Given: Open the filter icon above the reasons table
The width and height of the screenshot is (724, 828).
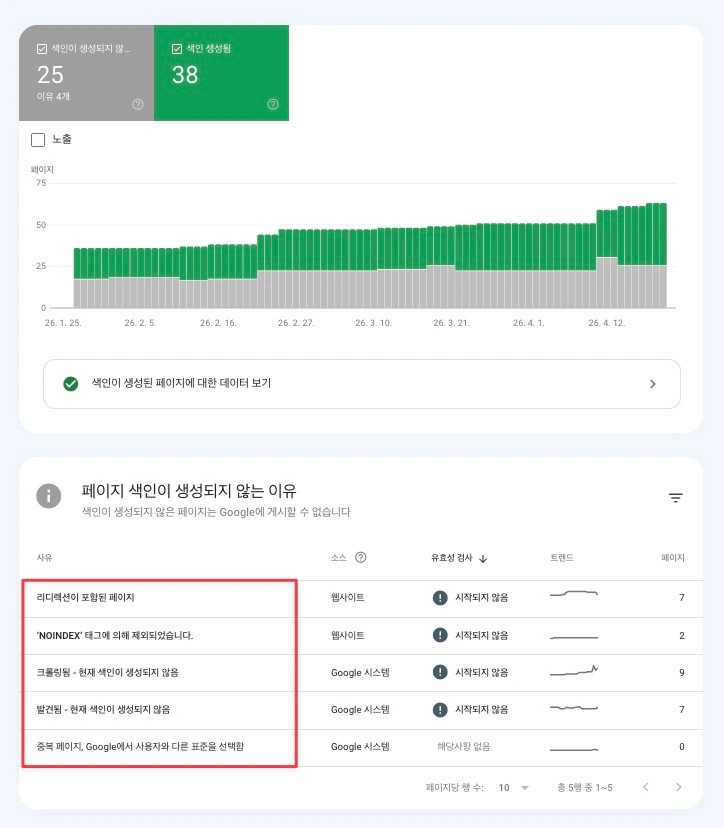Looking at the screenshot, I should tap(676, 497).
